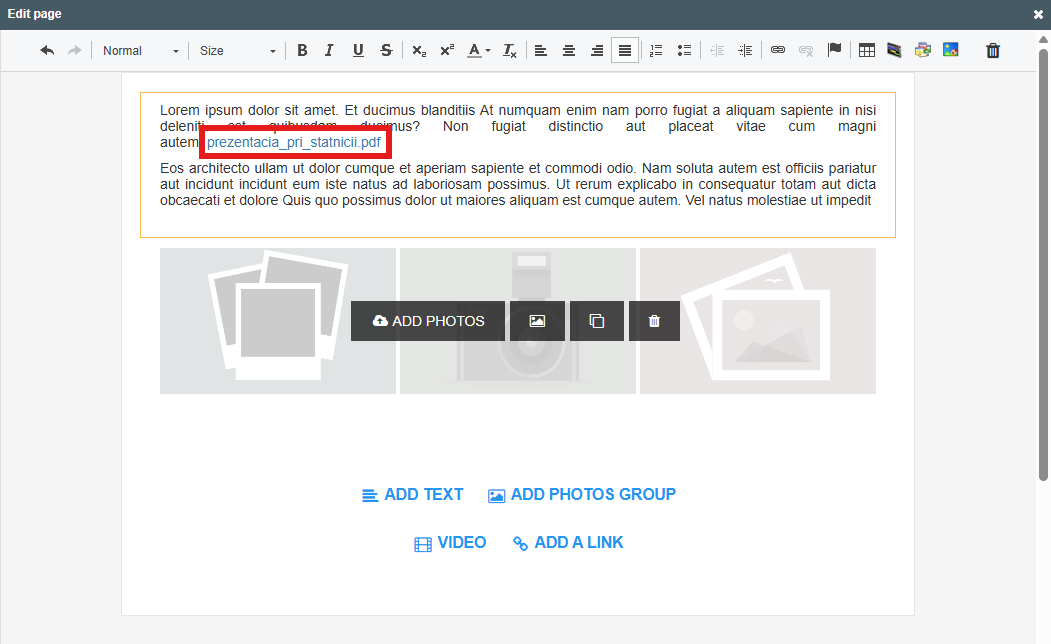
Task: Click the insert link chain icon
Action: tap(778, 51)
